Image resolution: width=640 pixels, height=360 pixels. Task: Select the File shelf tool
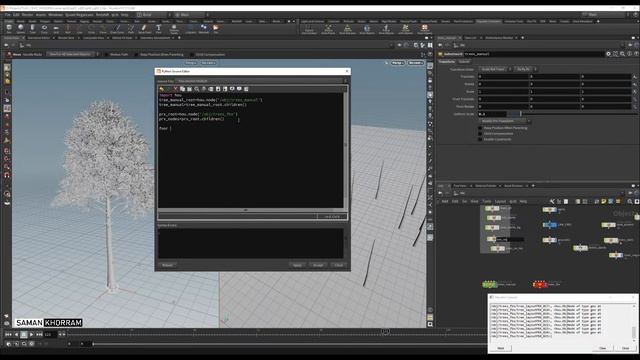[216, 29]
